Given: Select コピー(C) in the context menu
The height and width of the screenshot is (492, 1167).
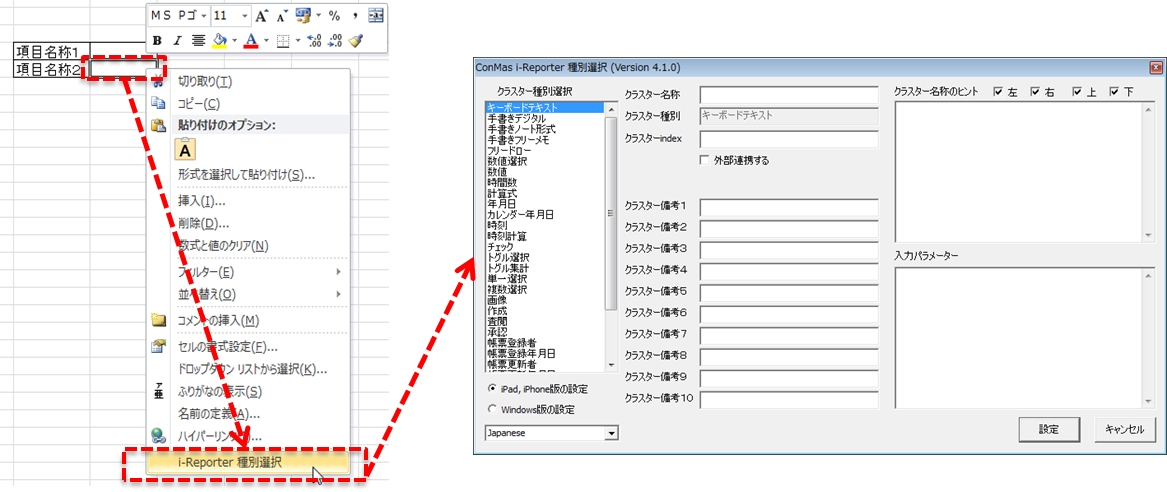Looking at the screenshot, I should (x=198, y=103).
